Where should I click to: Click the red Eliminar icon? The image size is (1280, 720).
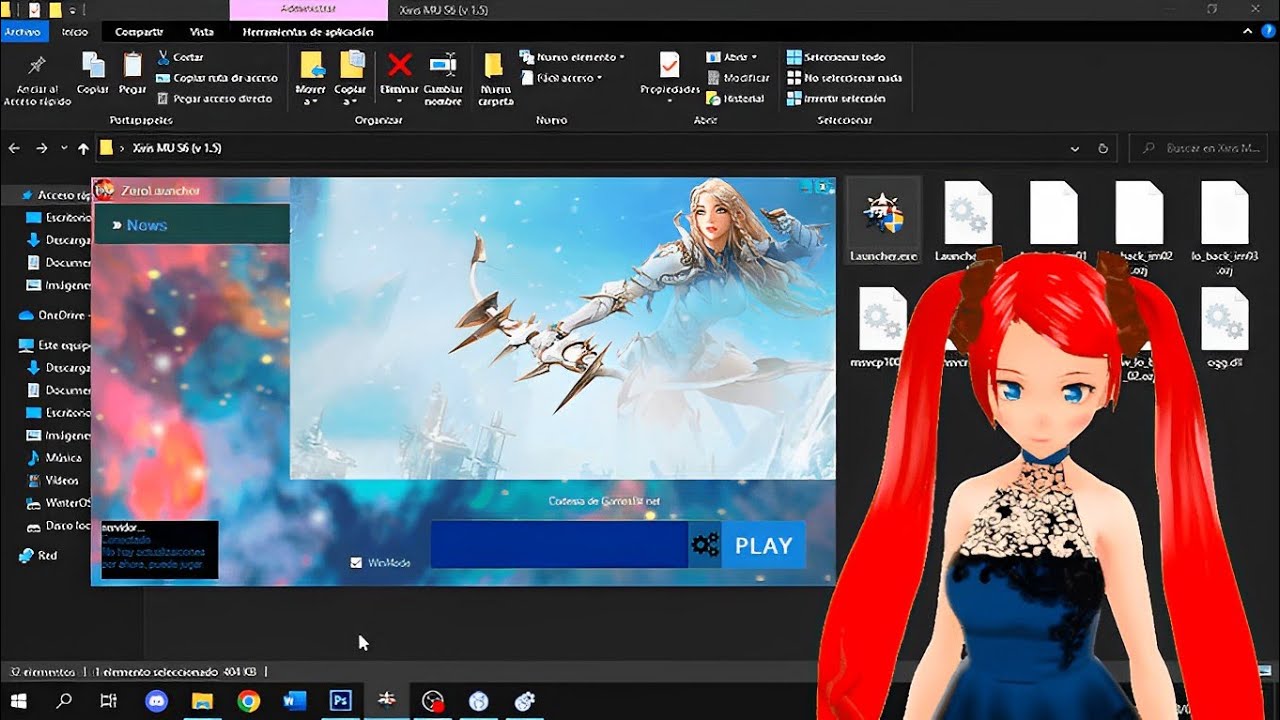[399, 66]
